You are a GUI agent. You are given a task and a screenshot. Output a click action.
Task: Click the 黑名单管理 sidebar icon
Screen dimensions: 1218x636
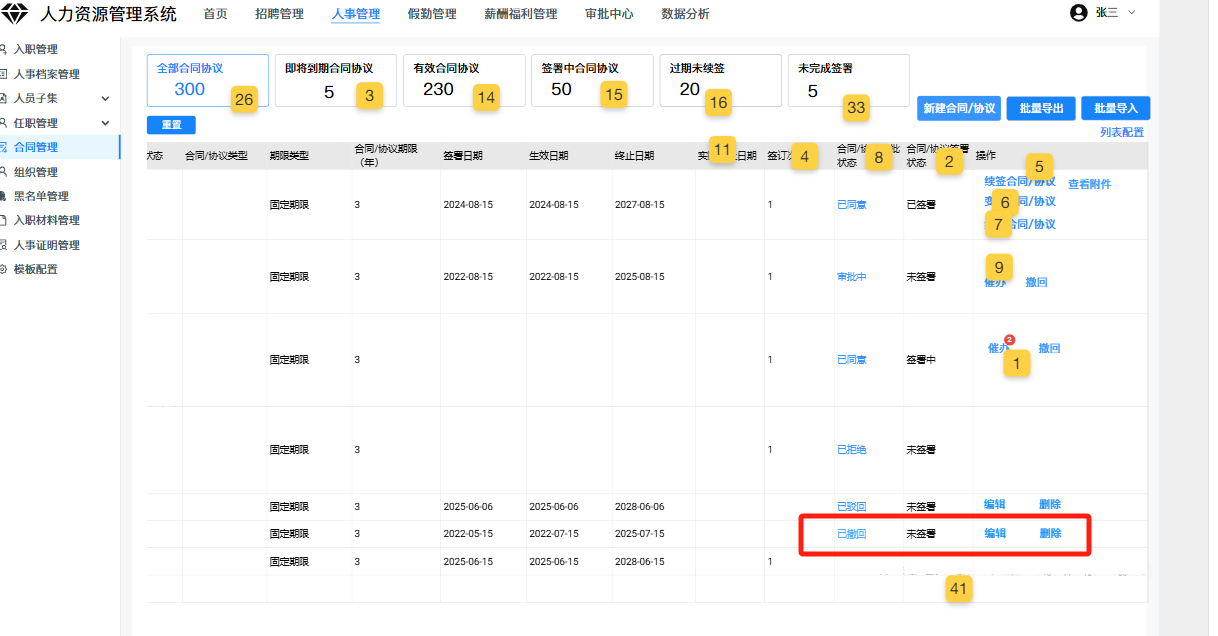4,196
